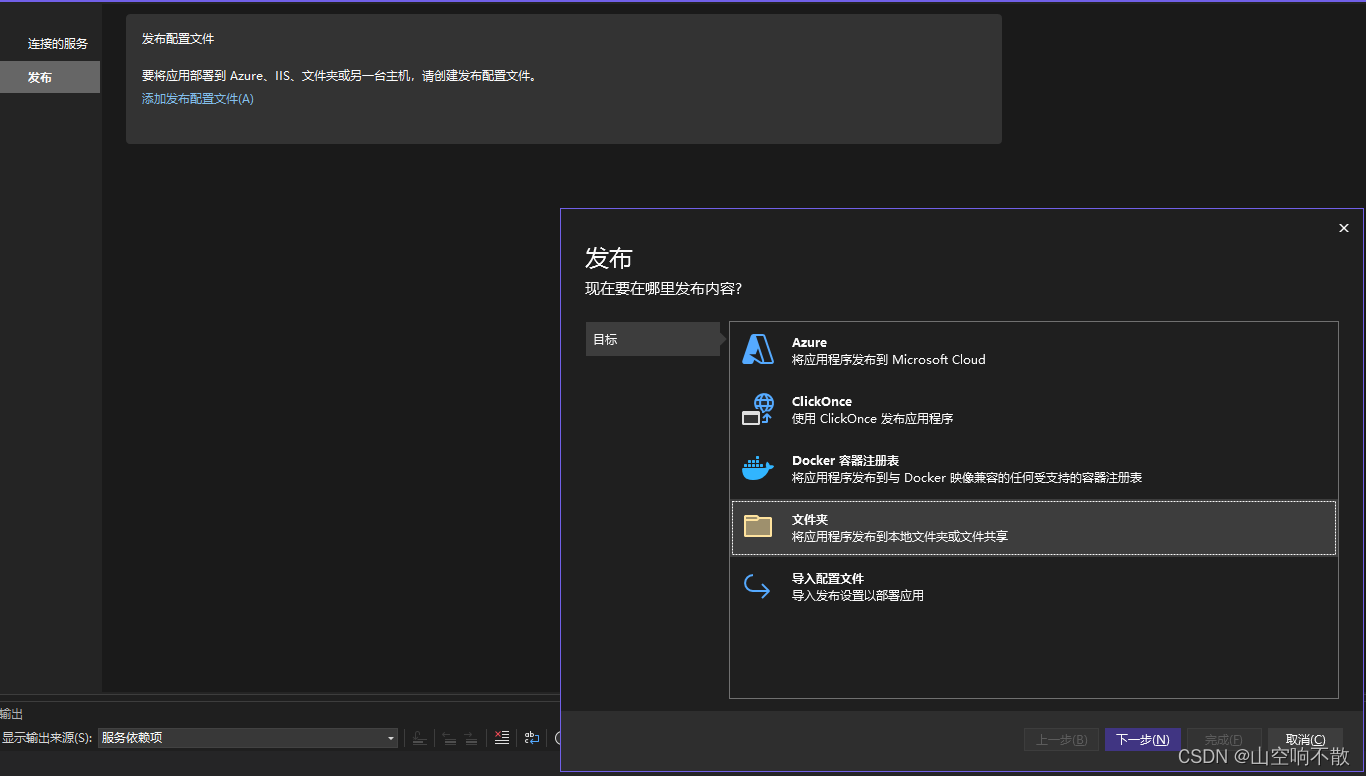Click the 添加发布配置文件(A) link
The width and height of the screenshot is (1366, 776).
(x=198, y=99)
